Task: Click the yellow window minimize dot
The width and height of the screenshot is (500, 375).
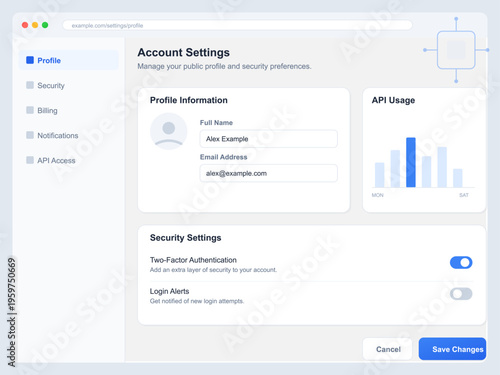Action: click(35, 25)
